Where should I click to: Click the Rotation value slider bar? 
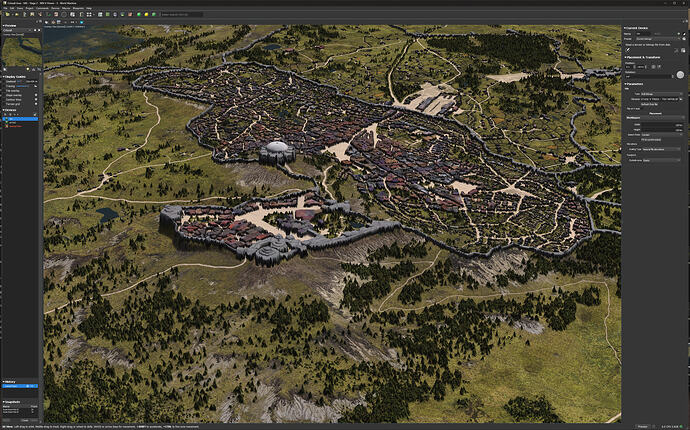click(650, 77)
